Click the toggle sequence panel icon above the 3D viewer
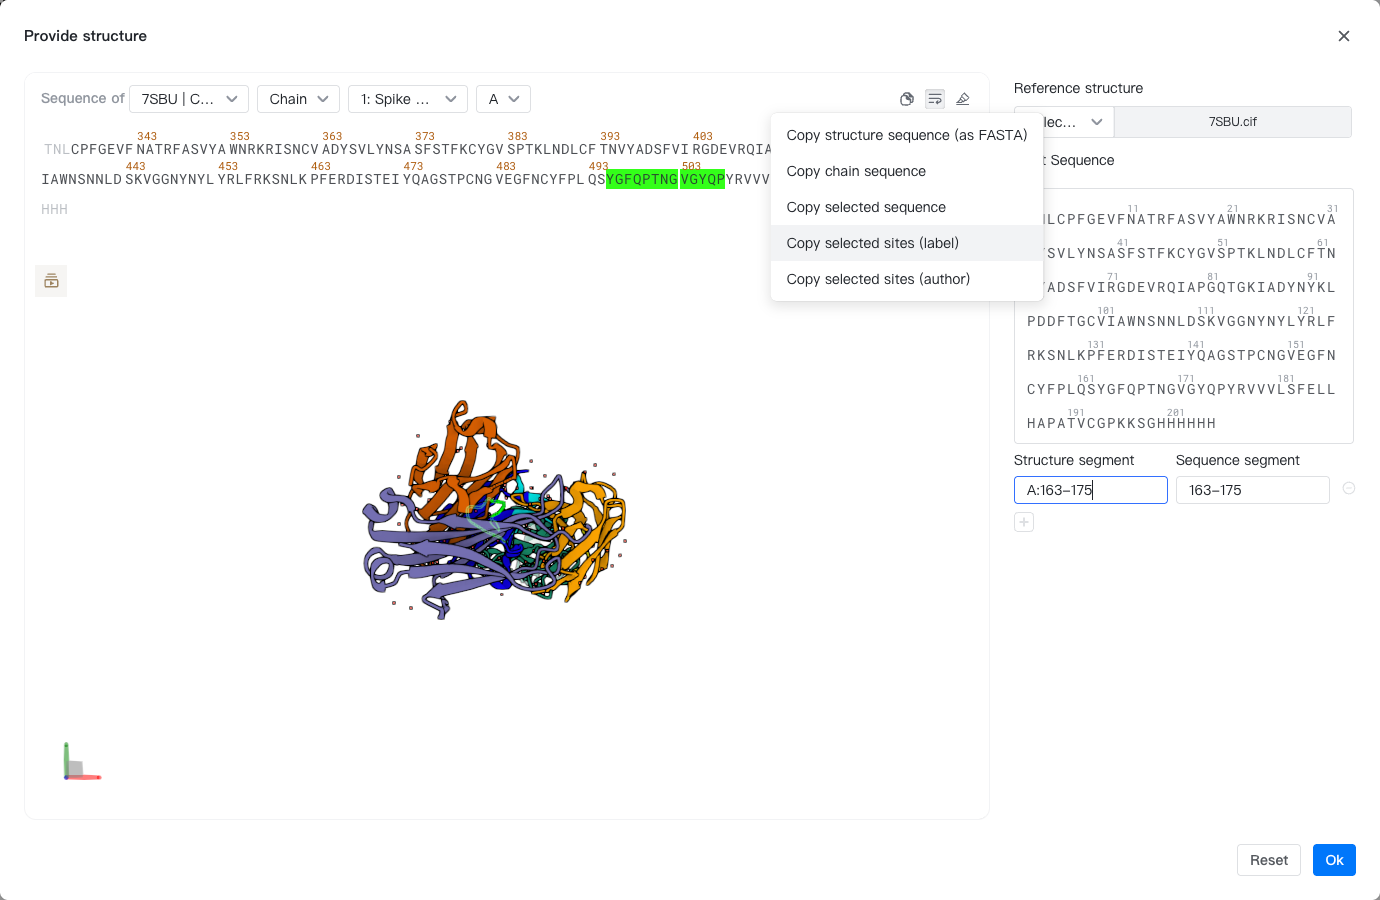The width and height of the screenshot is (1380, 900). (x=51, y=281)
